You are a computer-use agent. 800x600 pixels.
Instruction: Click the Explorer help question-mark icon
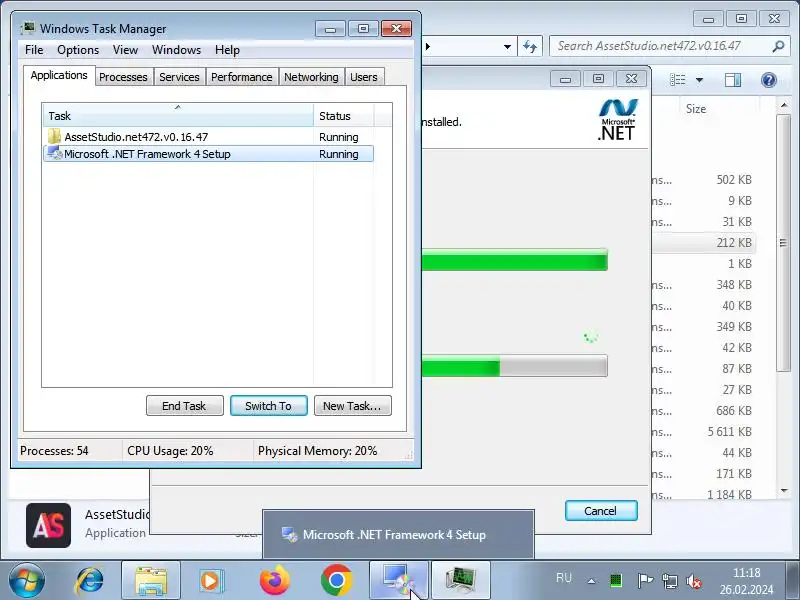(768, 80)
